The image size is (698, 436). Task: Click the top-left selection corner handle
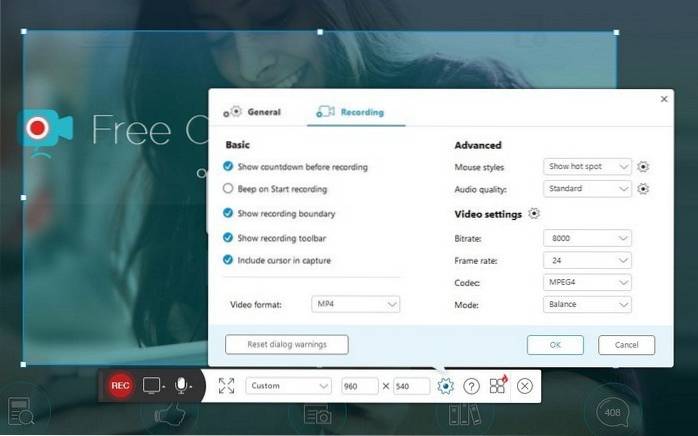tap(24, 32)
